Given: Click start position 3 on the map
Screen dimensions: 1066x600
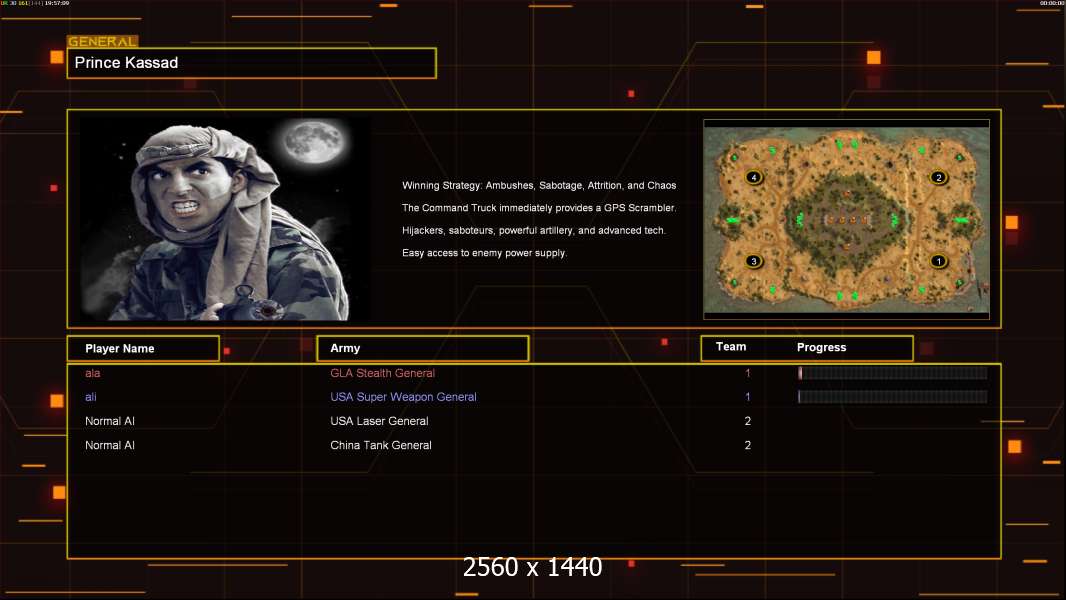Looking at the screenshot, I should [x=753, y=261].
